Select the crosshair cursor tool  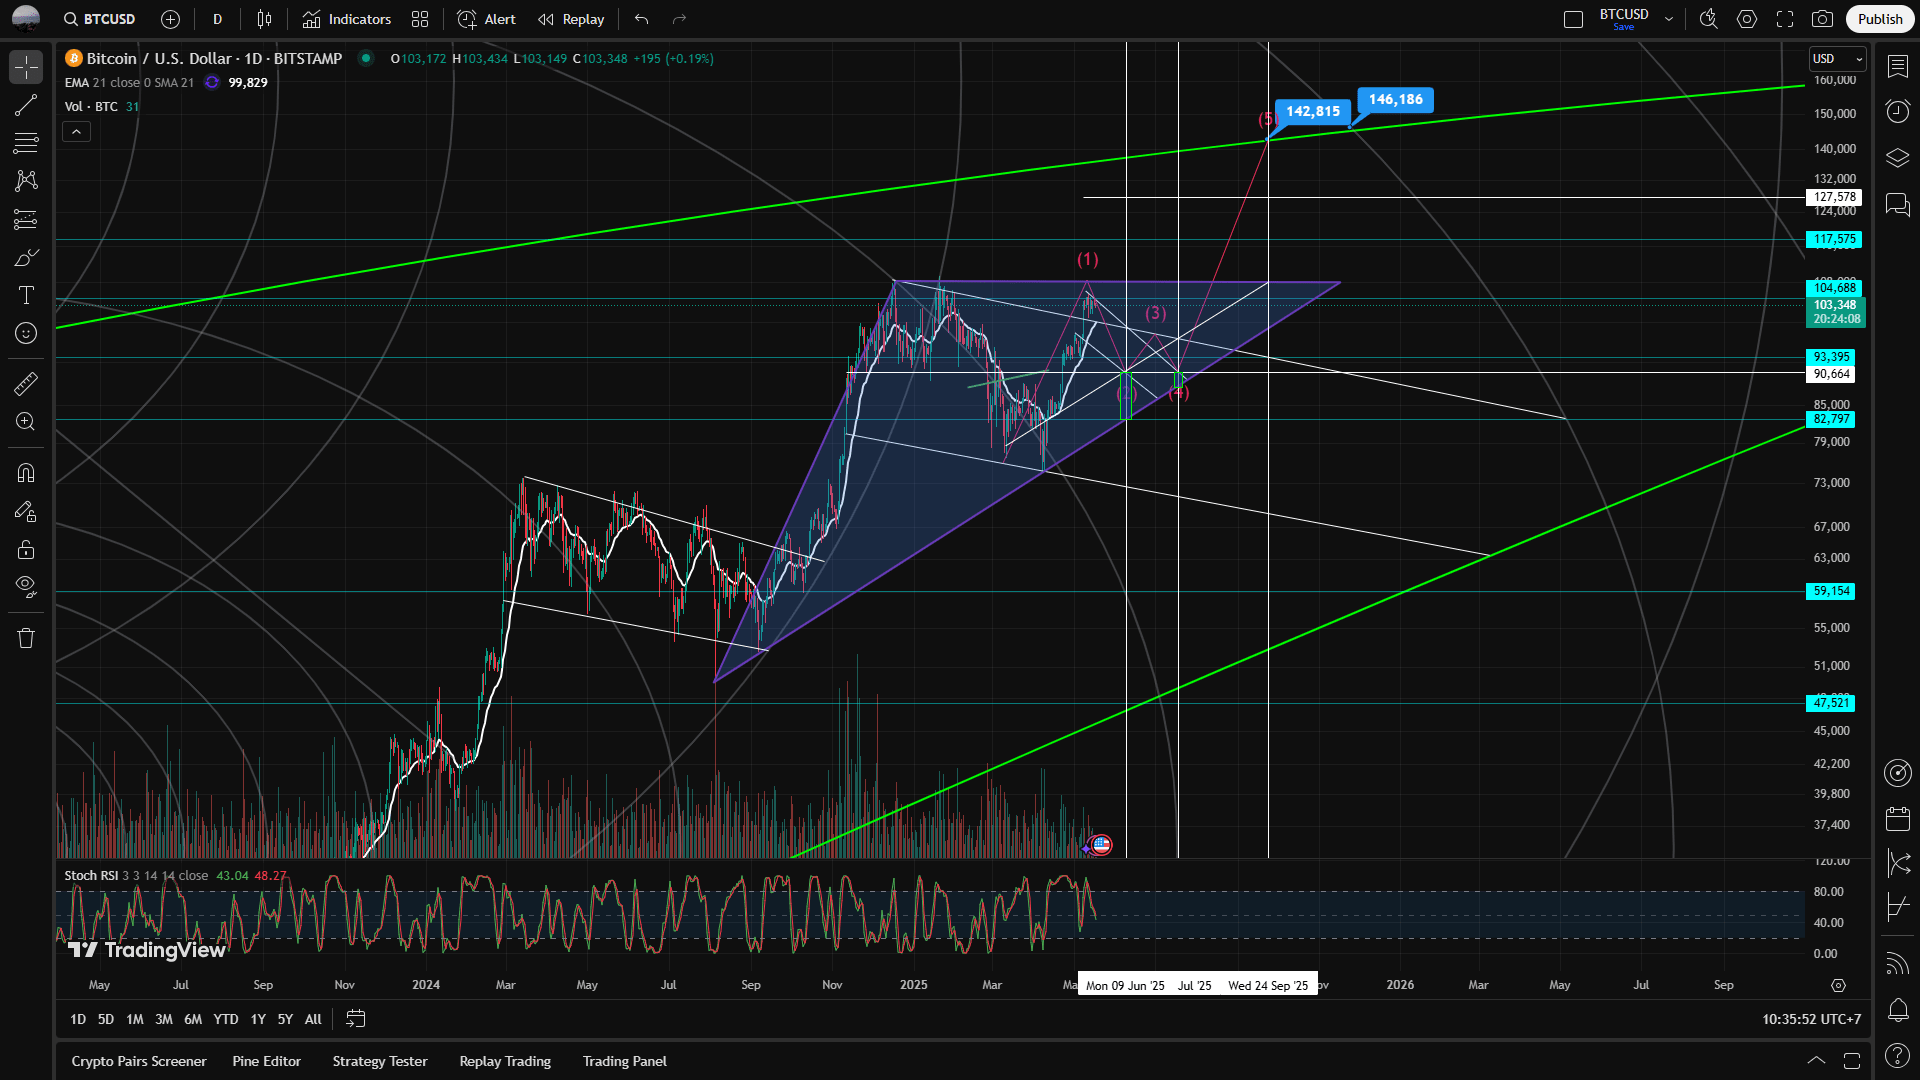[26, 67]
